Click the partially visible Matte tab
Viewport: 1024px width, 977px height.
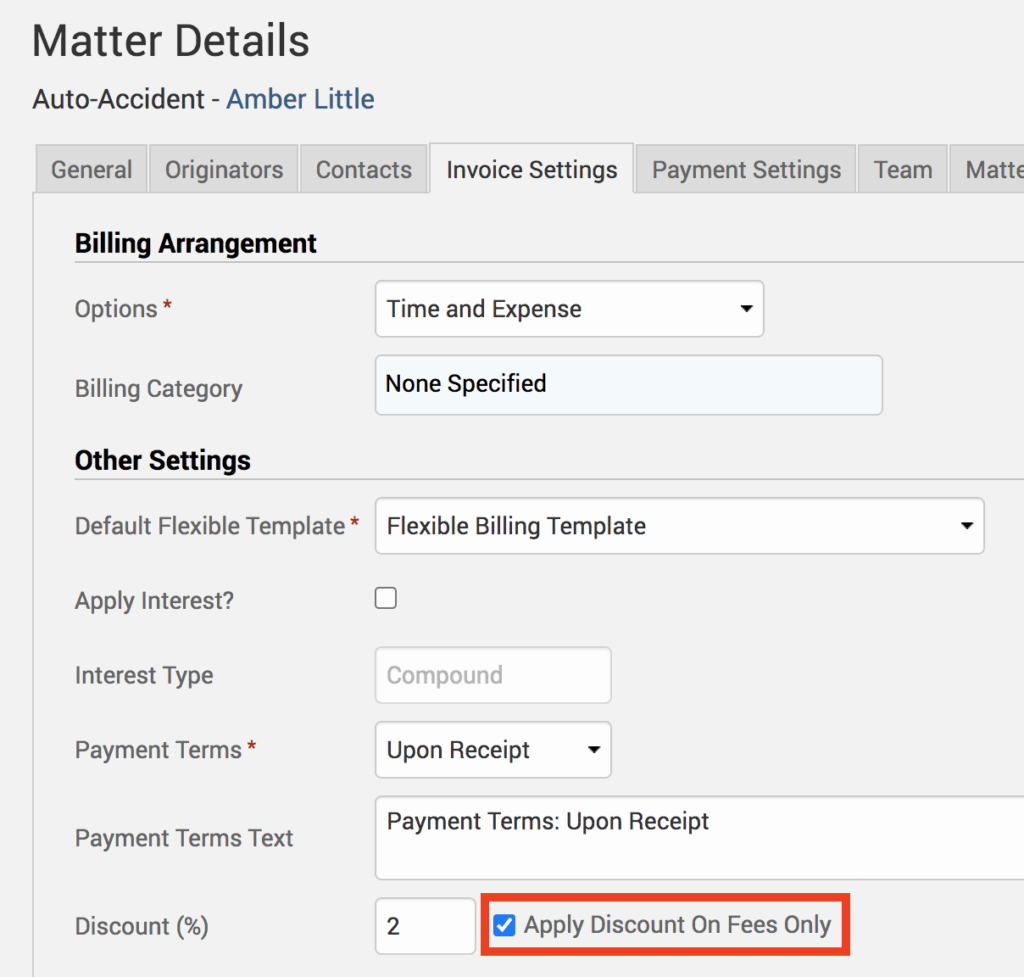point(992,170)
